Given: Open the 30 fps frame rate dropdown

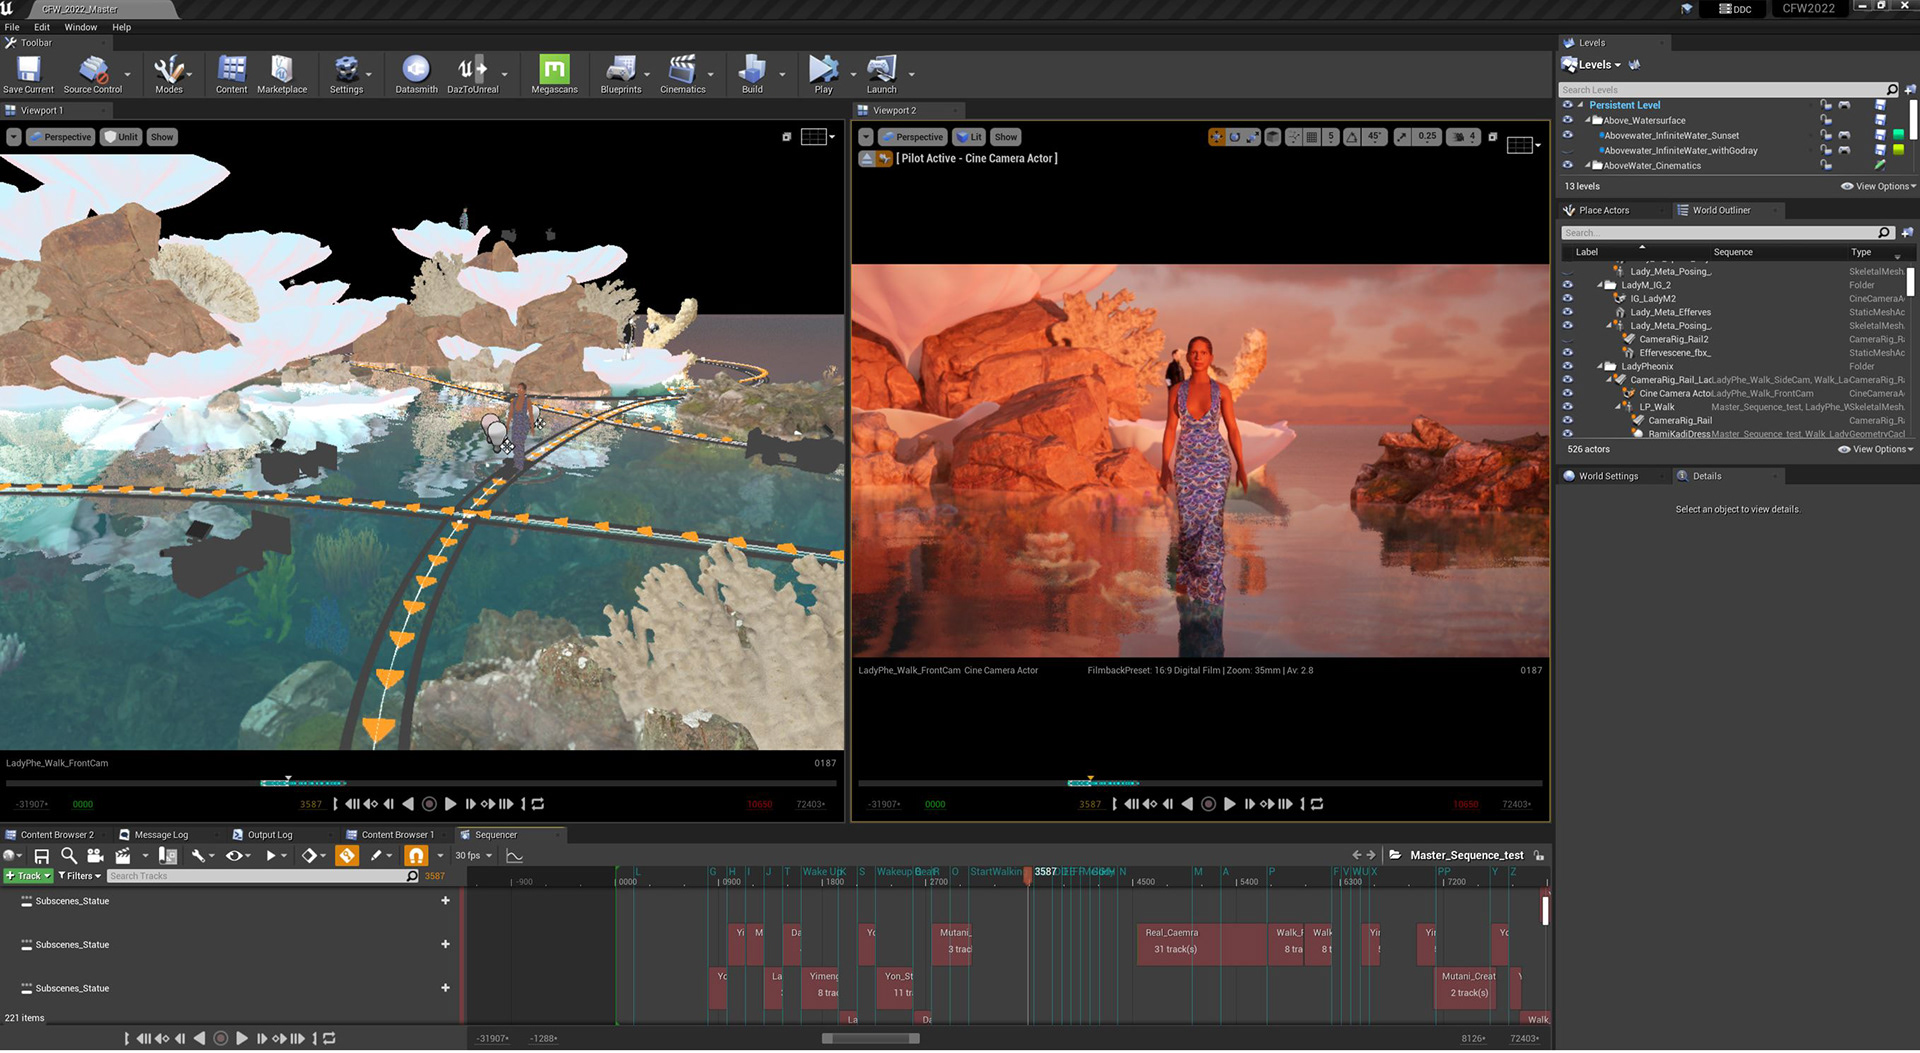Looking at the screenshot, I should [x=474, y=856].
